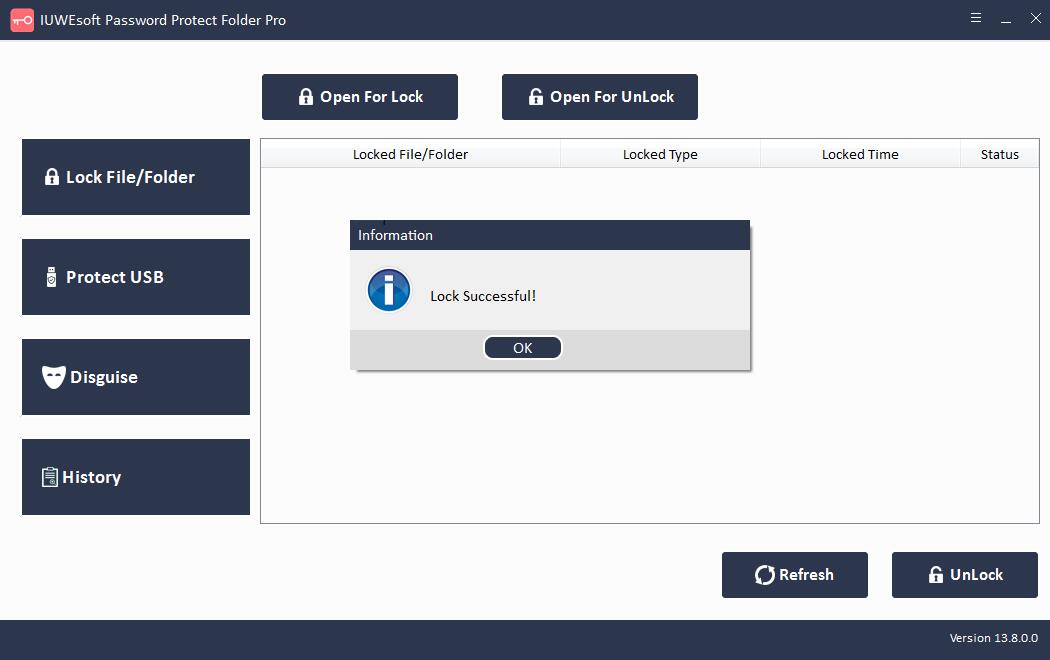Click the Refresh button
1050x660 pixels.
pyautogui.click(x=794, y=575)
